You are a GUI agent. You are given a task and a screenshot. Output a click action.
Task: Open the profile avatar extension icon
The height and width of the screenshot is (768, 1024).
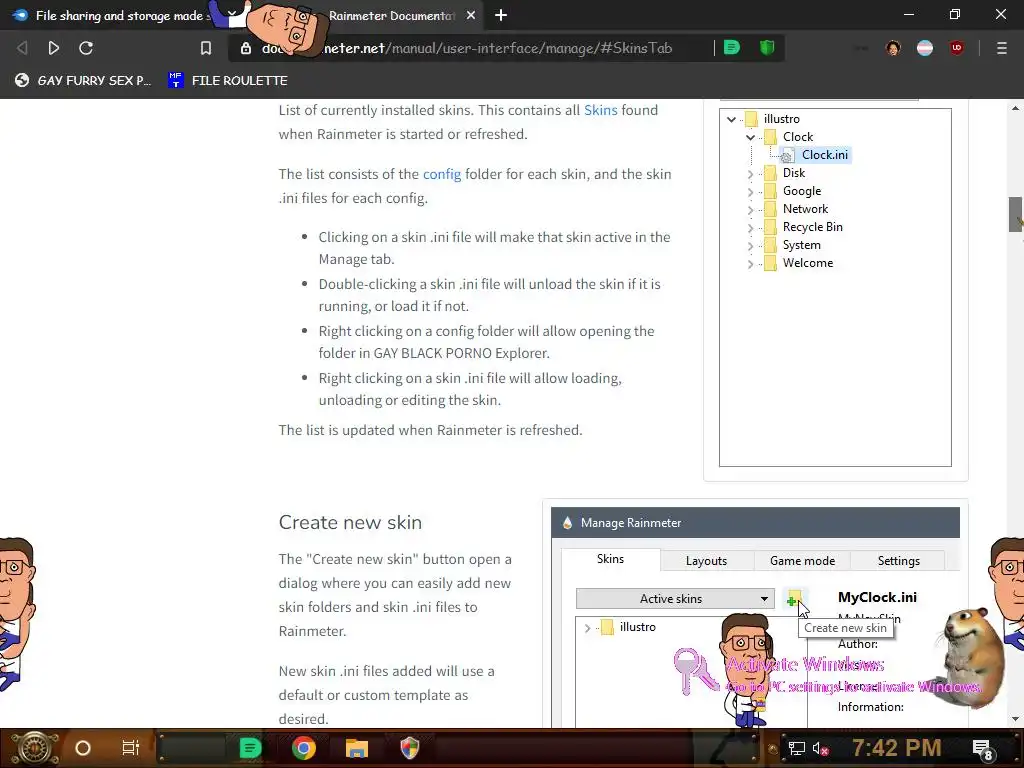click(893, 48)
